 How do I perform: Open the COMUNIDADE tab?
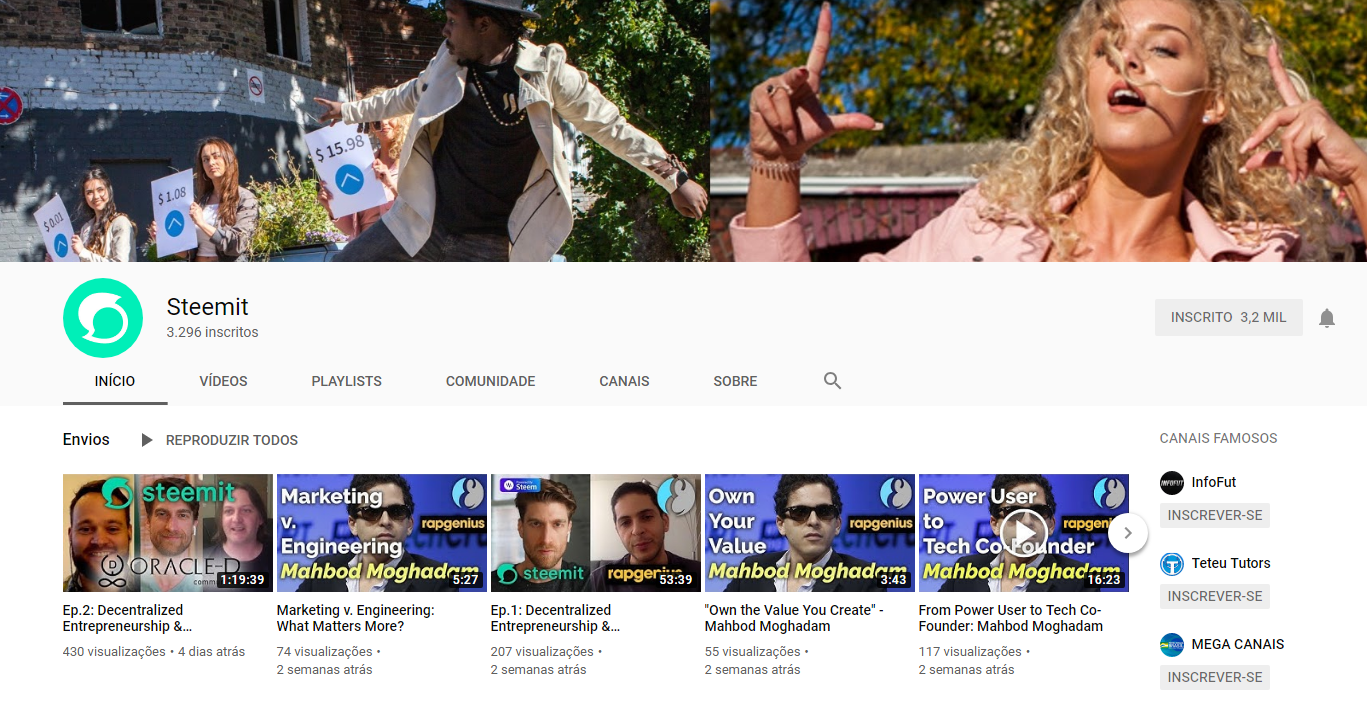tap(490, 381)
